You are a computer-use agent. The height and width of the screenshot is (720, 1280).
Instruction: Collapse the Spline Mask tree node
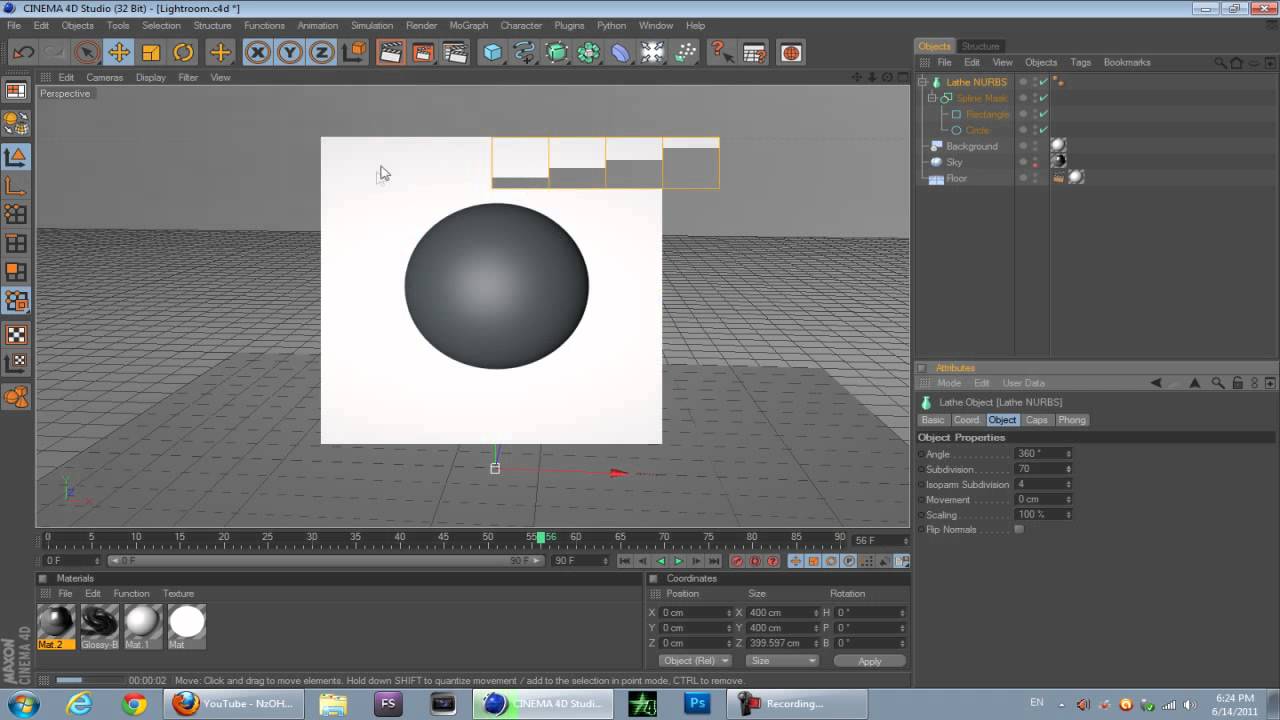pos(932,98)
